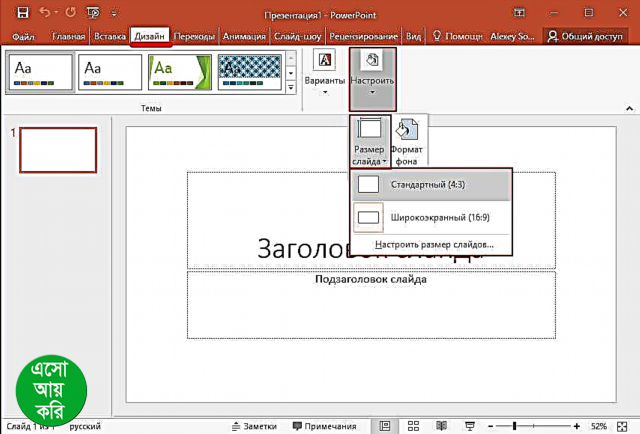This screenshot has height=434, width=640.
Task: Open the Transitions (Переходы) tab
Action: coord(194,36)
